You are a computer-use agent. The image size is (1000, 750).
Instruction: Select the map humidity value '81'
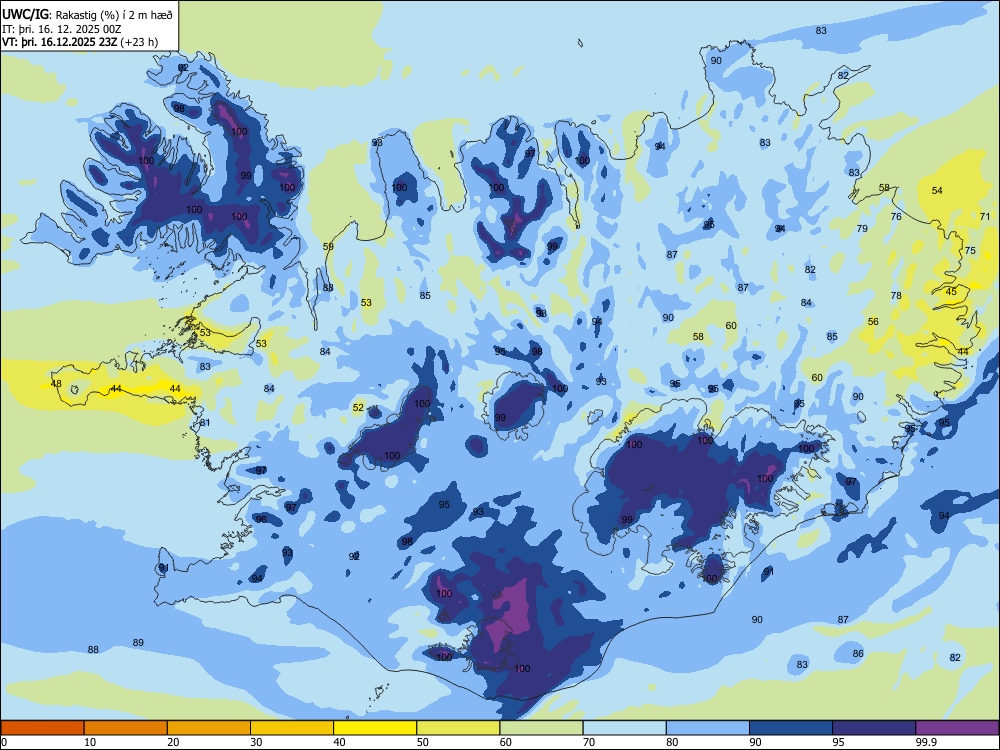[x=205, y=423]
